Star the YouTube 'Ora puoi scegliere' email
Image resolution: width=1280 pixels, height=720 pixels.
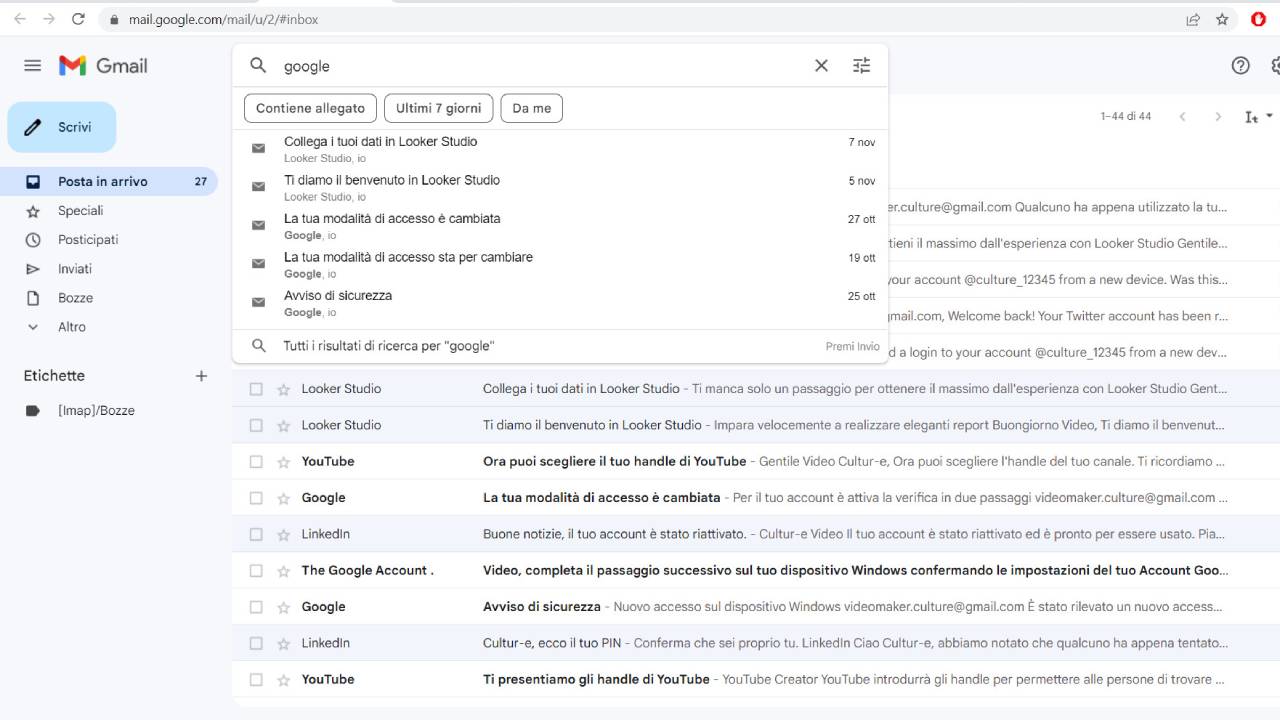(283, 462)
